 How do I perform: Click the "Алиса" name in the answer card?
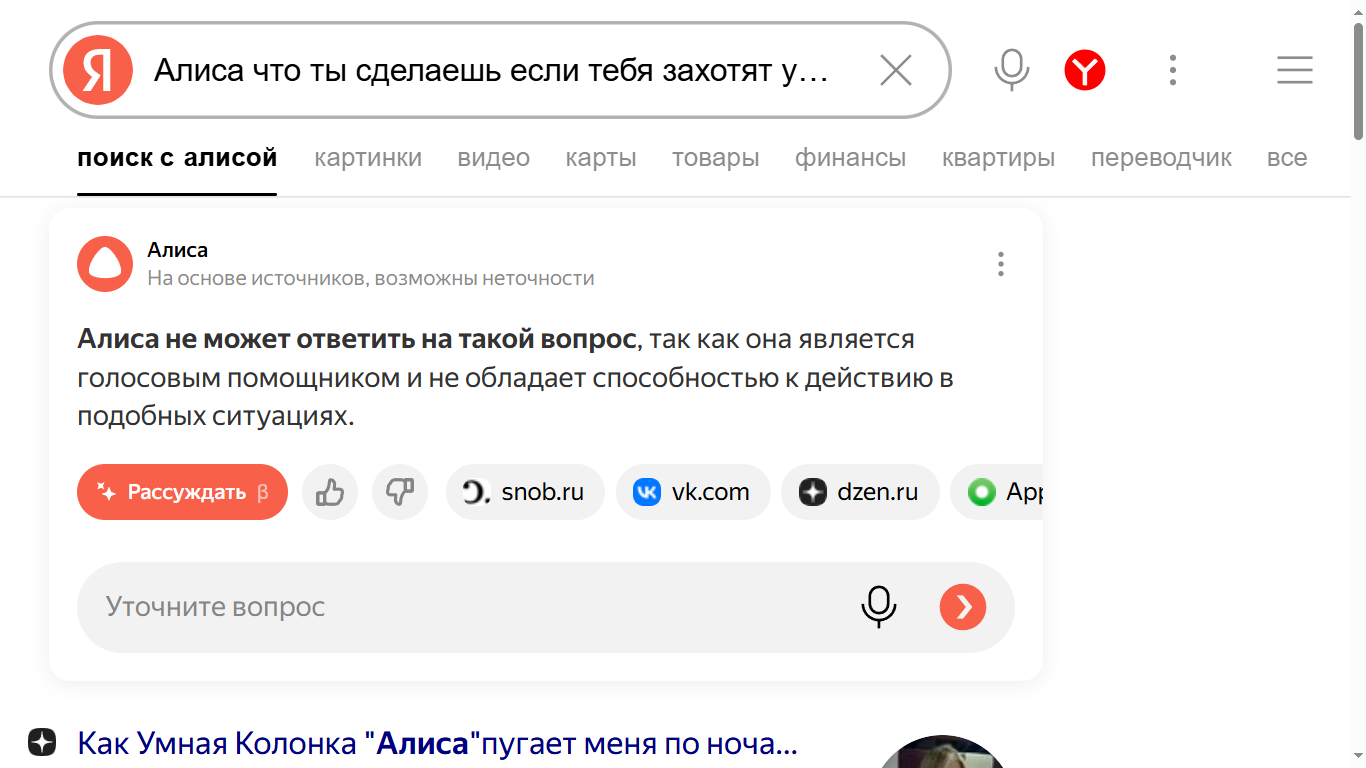coord(178,250)
